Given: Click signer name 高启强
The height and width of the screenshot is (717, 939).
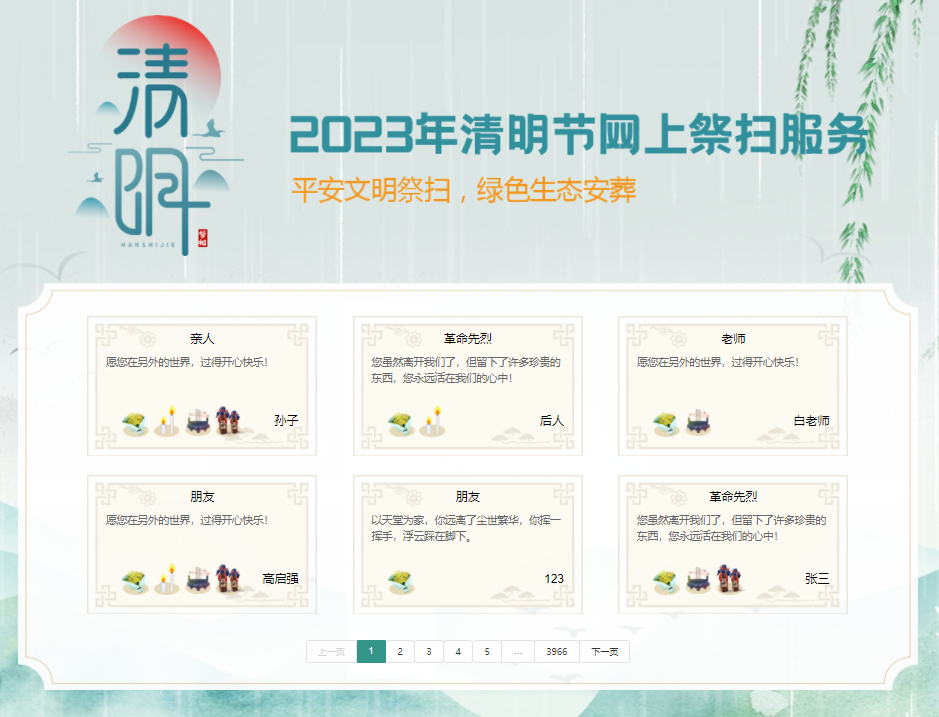Looking at the screenshot, I should point(280,579).
